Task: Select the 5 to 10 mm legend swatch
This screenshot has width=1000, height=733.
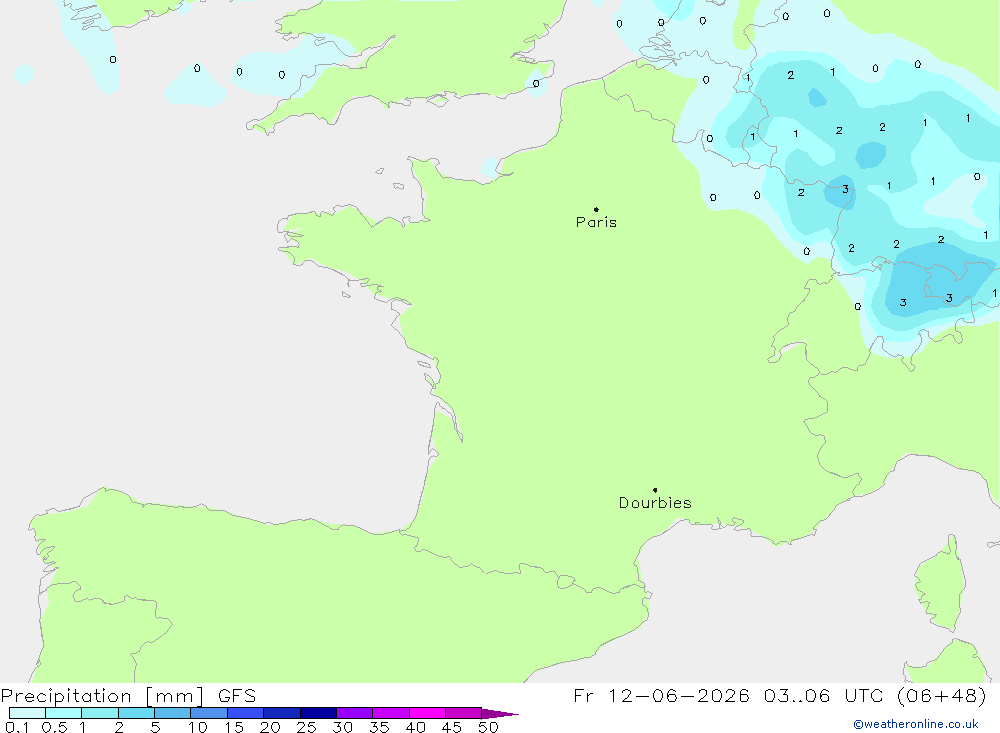Action: pyautogui.click(x=172, y=713)
